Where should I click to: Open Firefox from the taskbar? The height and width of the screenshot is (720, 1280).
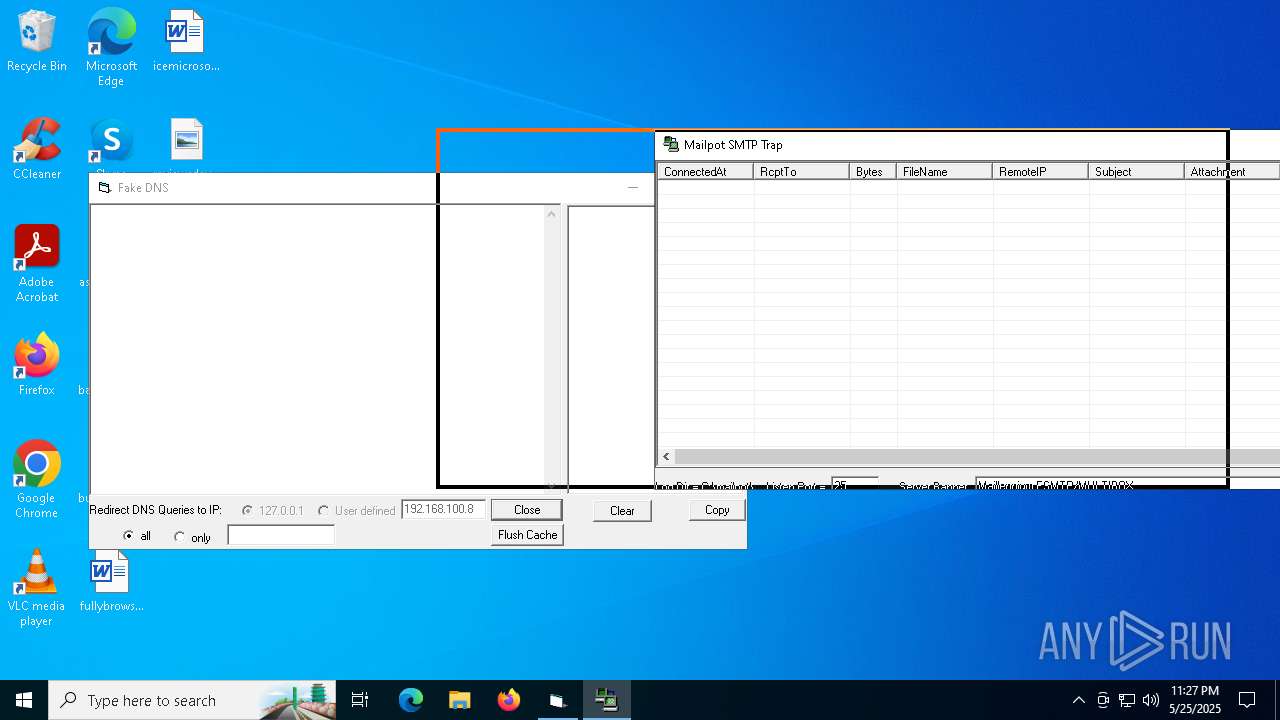click(x=508, y=700)
